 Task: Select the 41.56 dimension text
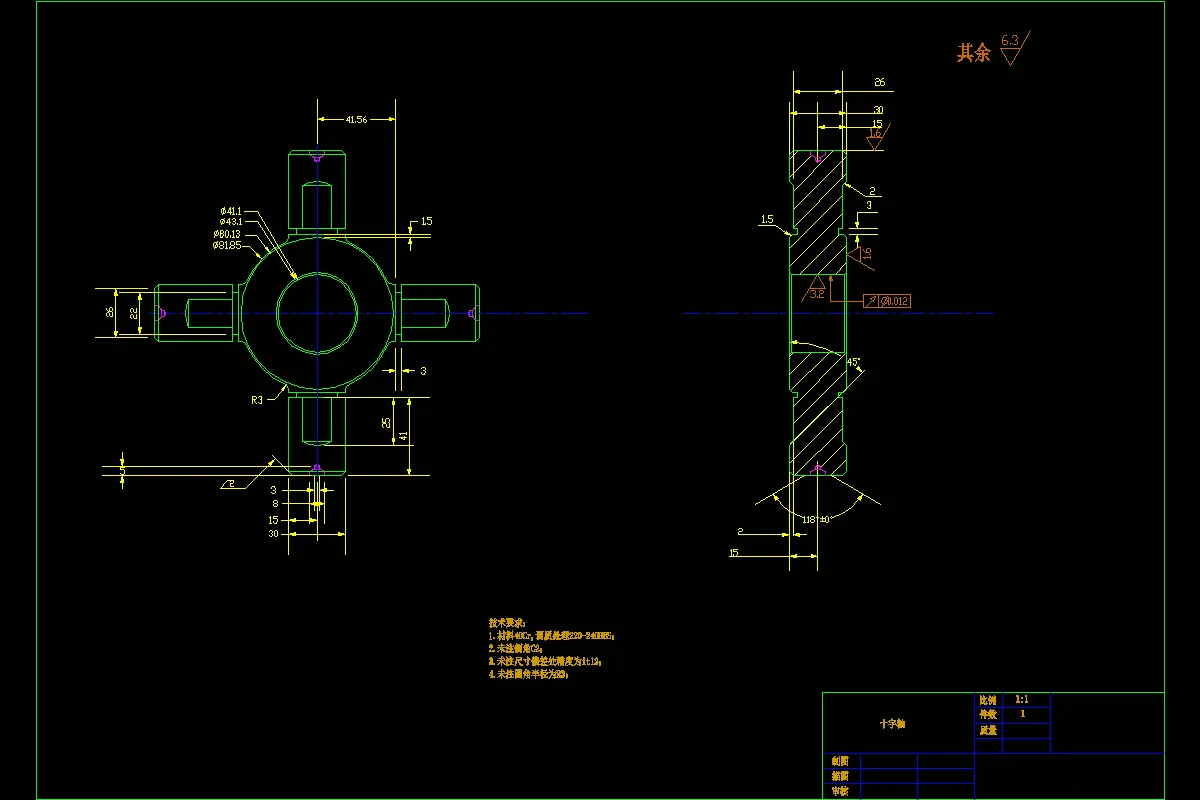coord(355,119)
